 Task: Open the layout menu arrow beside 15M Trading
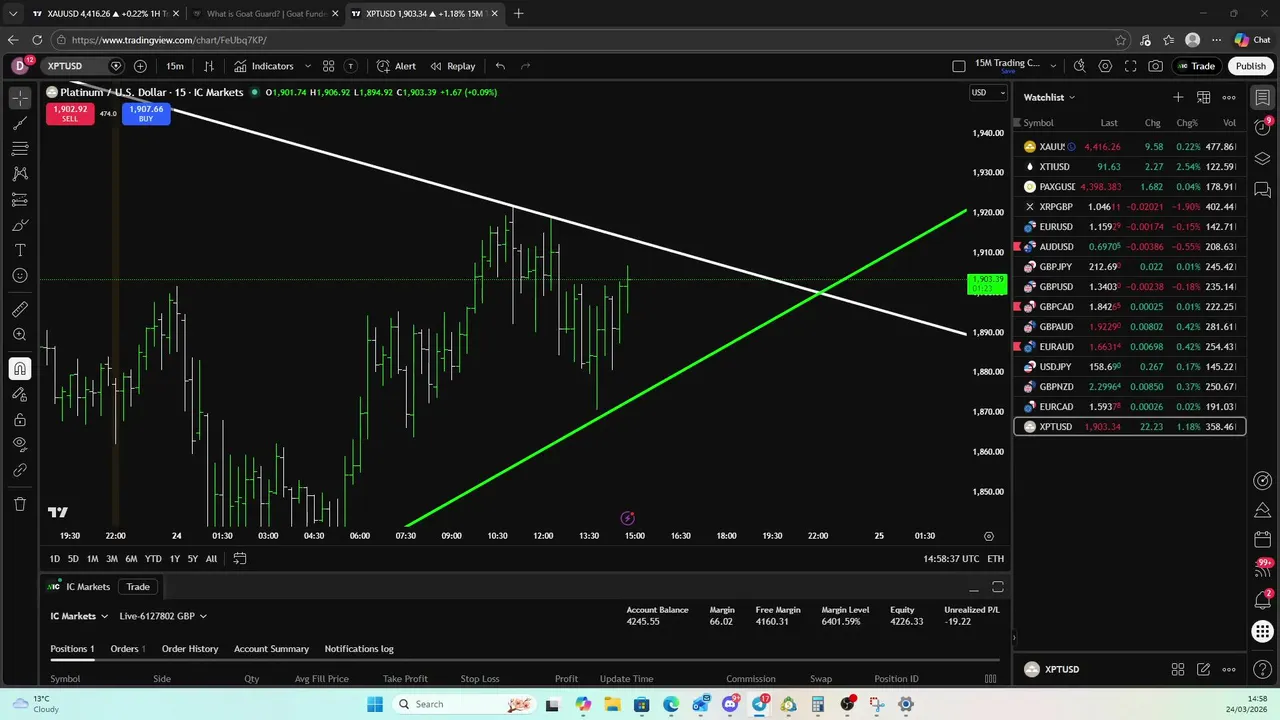(x=1053, y=66)
